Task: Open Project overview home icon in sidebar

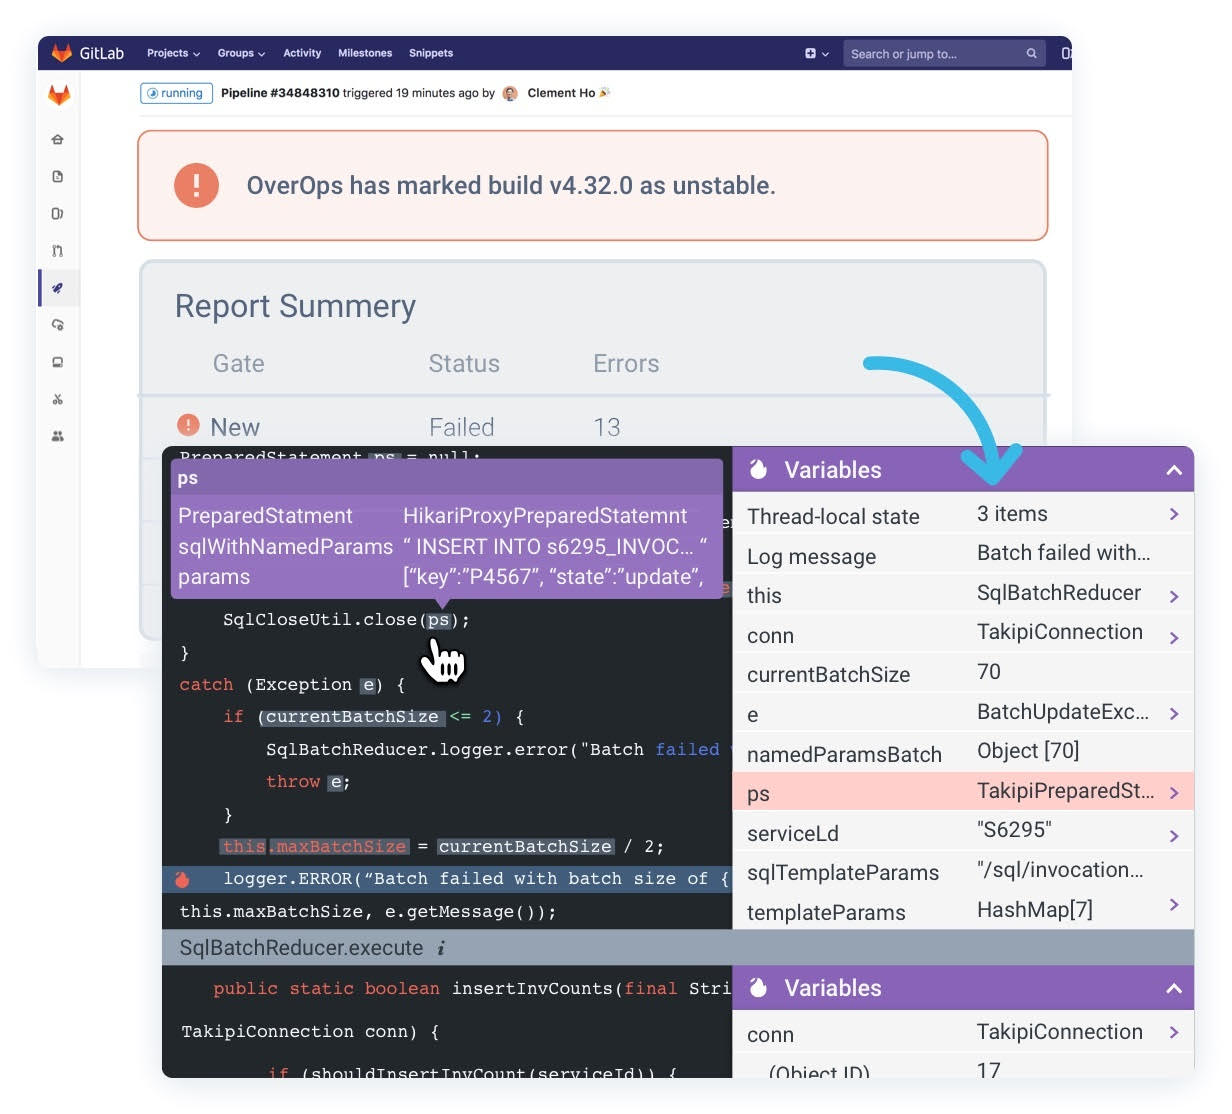Action: [58, 139]
